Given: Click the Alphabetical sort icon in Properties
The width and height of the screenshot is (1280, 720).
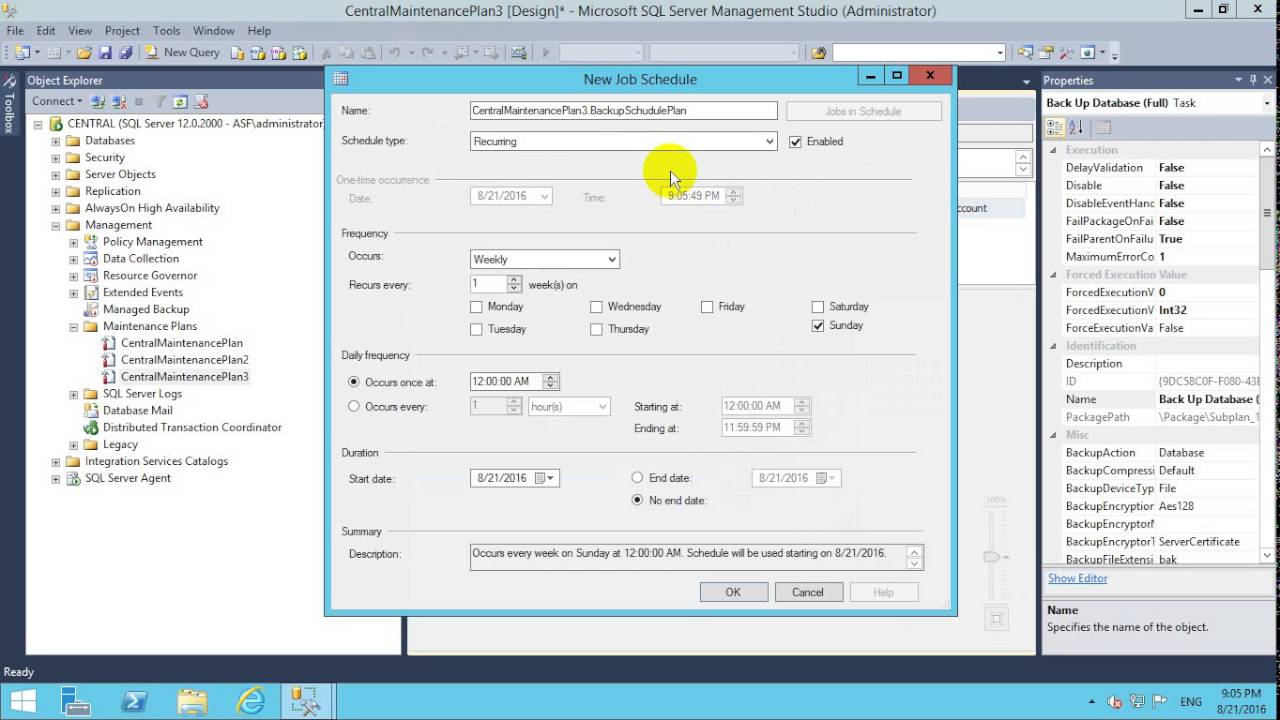Looking at the screenshot, I should point(1077,127).
